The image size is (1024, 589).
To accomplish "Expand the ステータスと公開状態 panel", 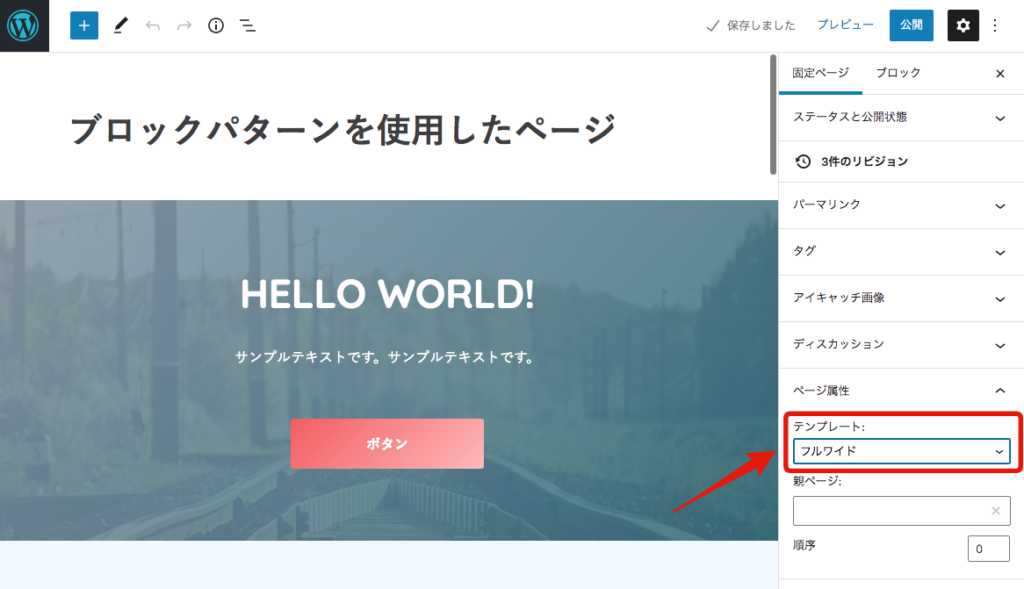I will [x=901, y=118].
